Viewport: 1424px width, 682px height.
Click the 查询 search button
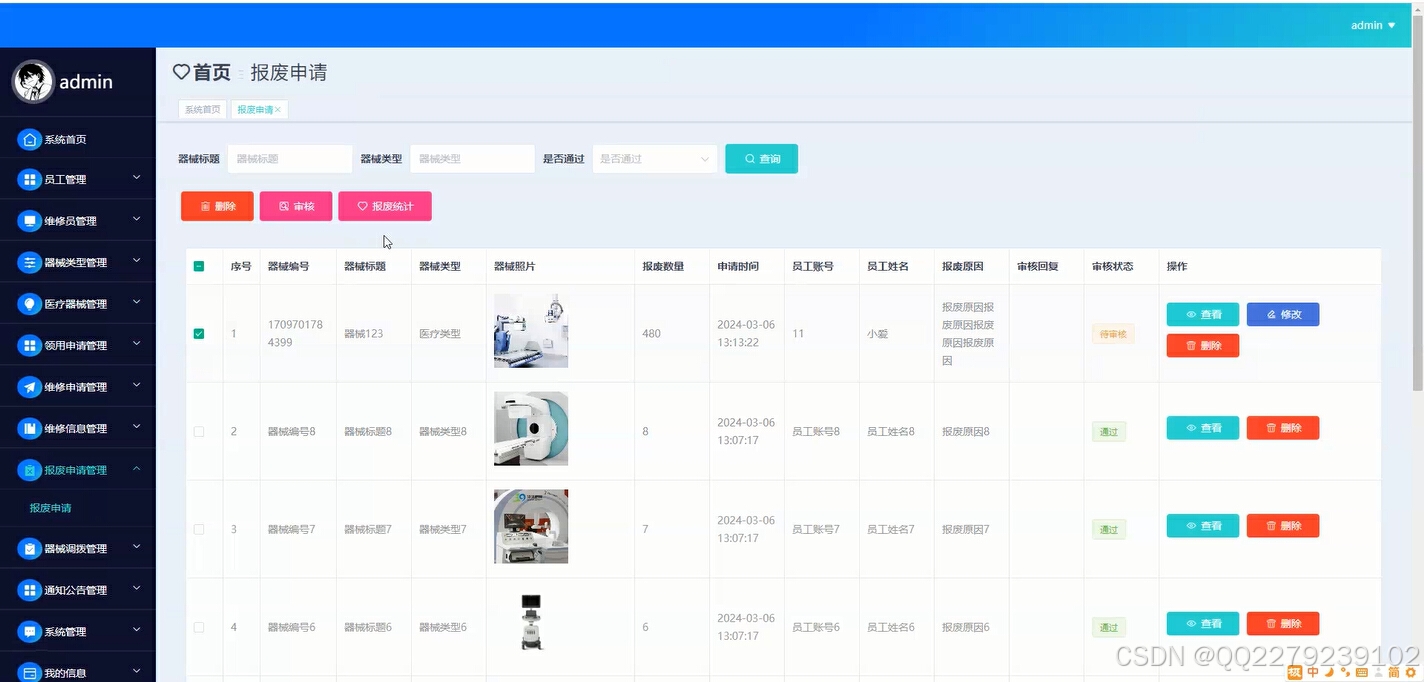click(x=761, y=158)
